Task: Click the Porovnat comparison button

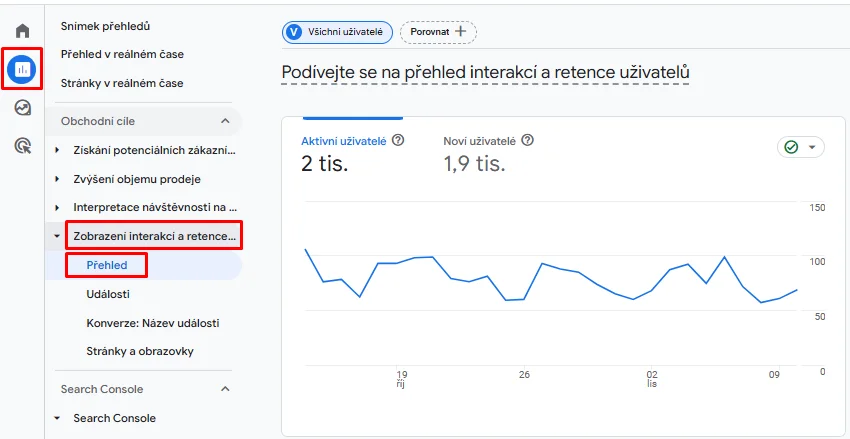Action: pyautogui.click(x=438, y=32)
